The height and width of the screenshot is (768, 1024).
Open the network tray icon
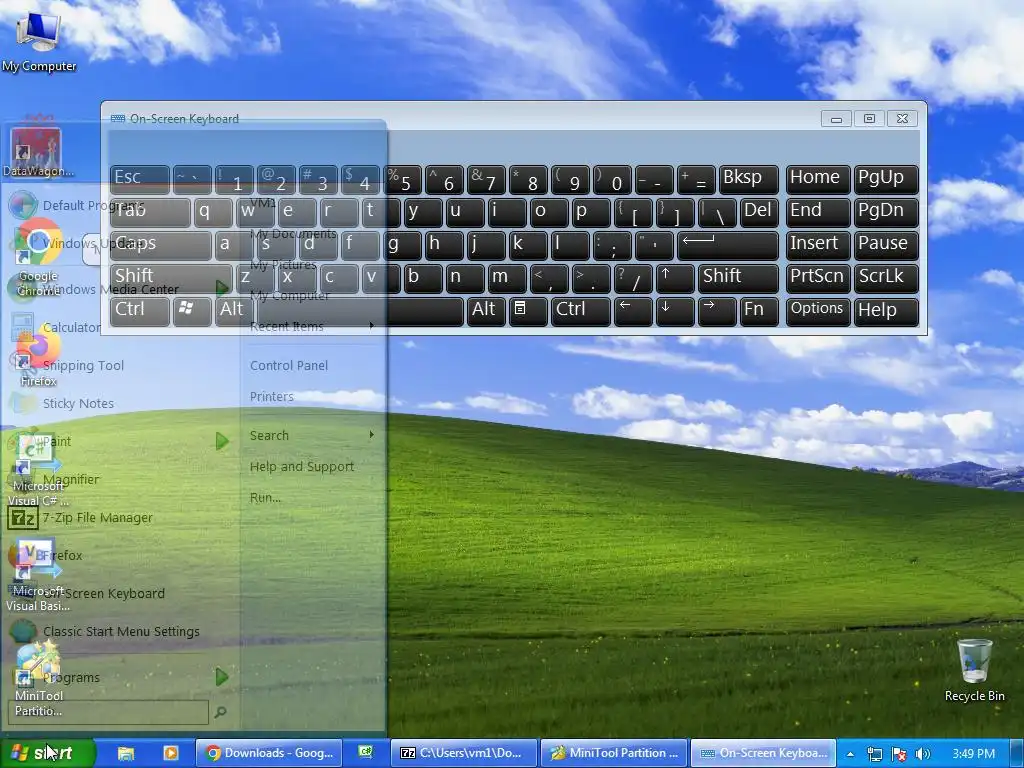(874, 754)
